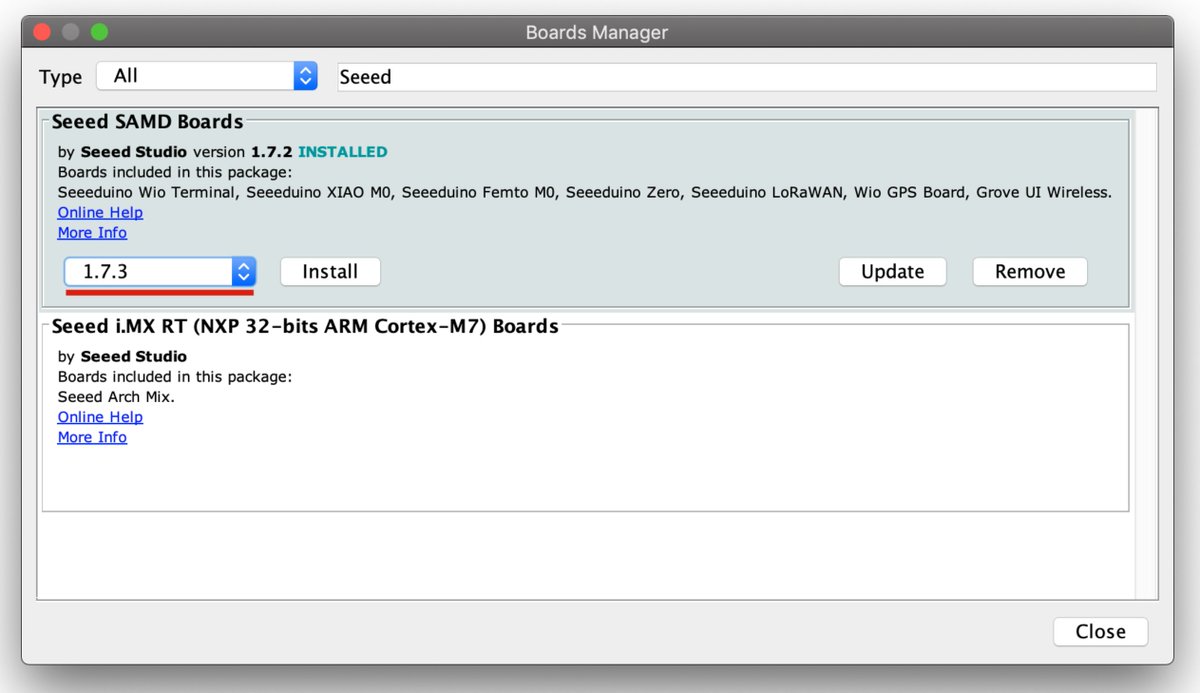1200x693 pixels.
Task: Click the red window close button
Action: coord(42,32)
